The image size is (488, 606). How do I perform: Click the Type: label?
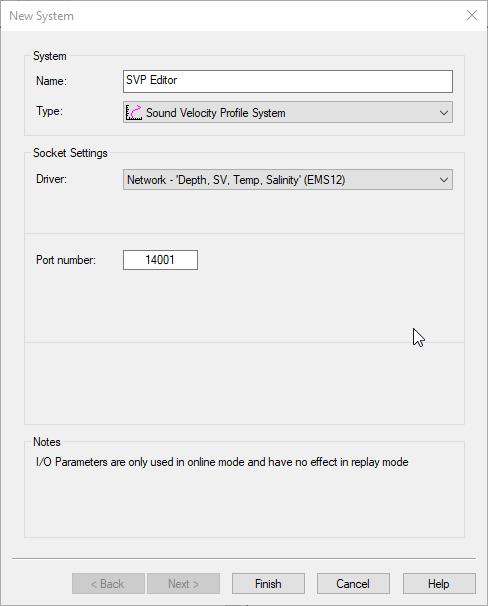point(49,111)
